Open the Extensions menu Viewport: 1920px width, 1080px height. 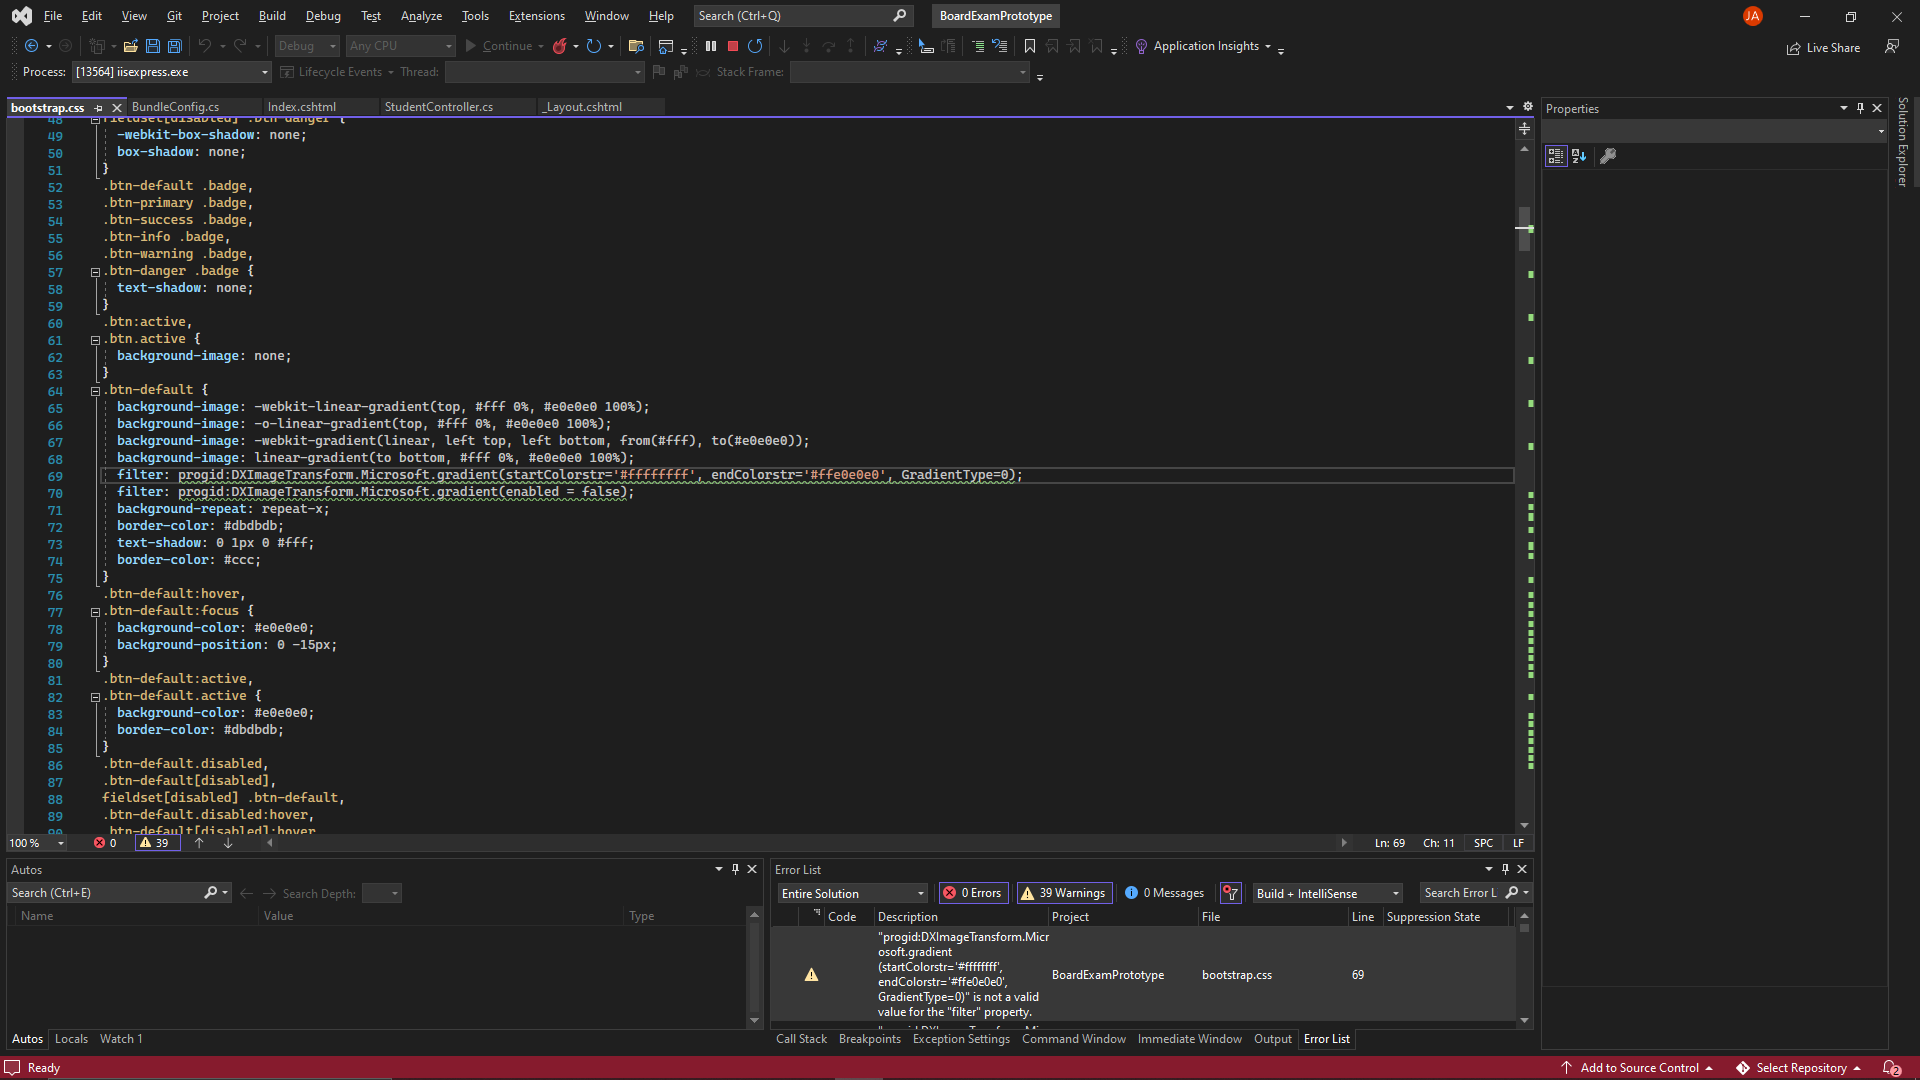point(536,16)
